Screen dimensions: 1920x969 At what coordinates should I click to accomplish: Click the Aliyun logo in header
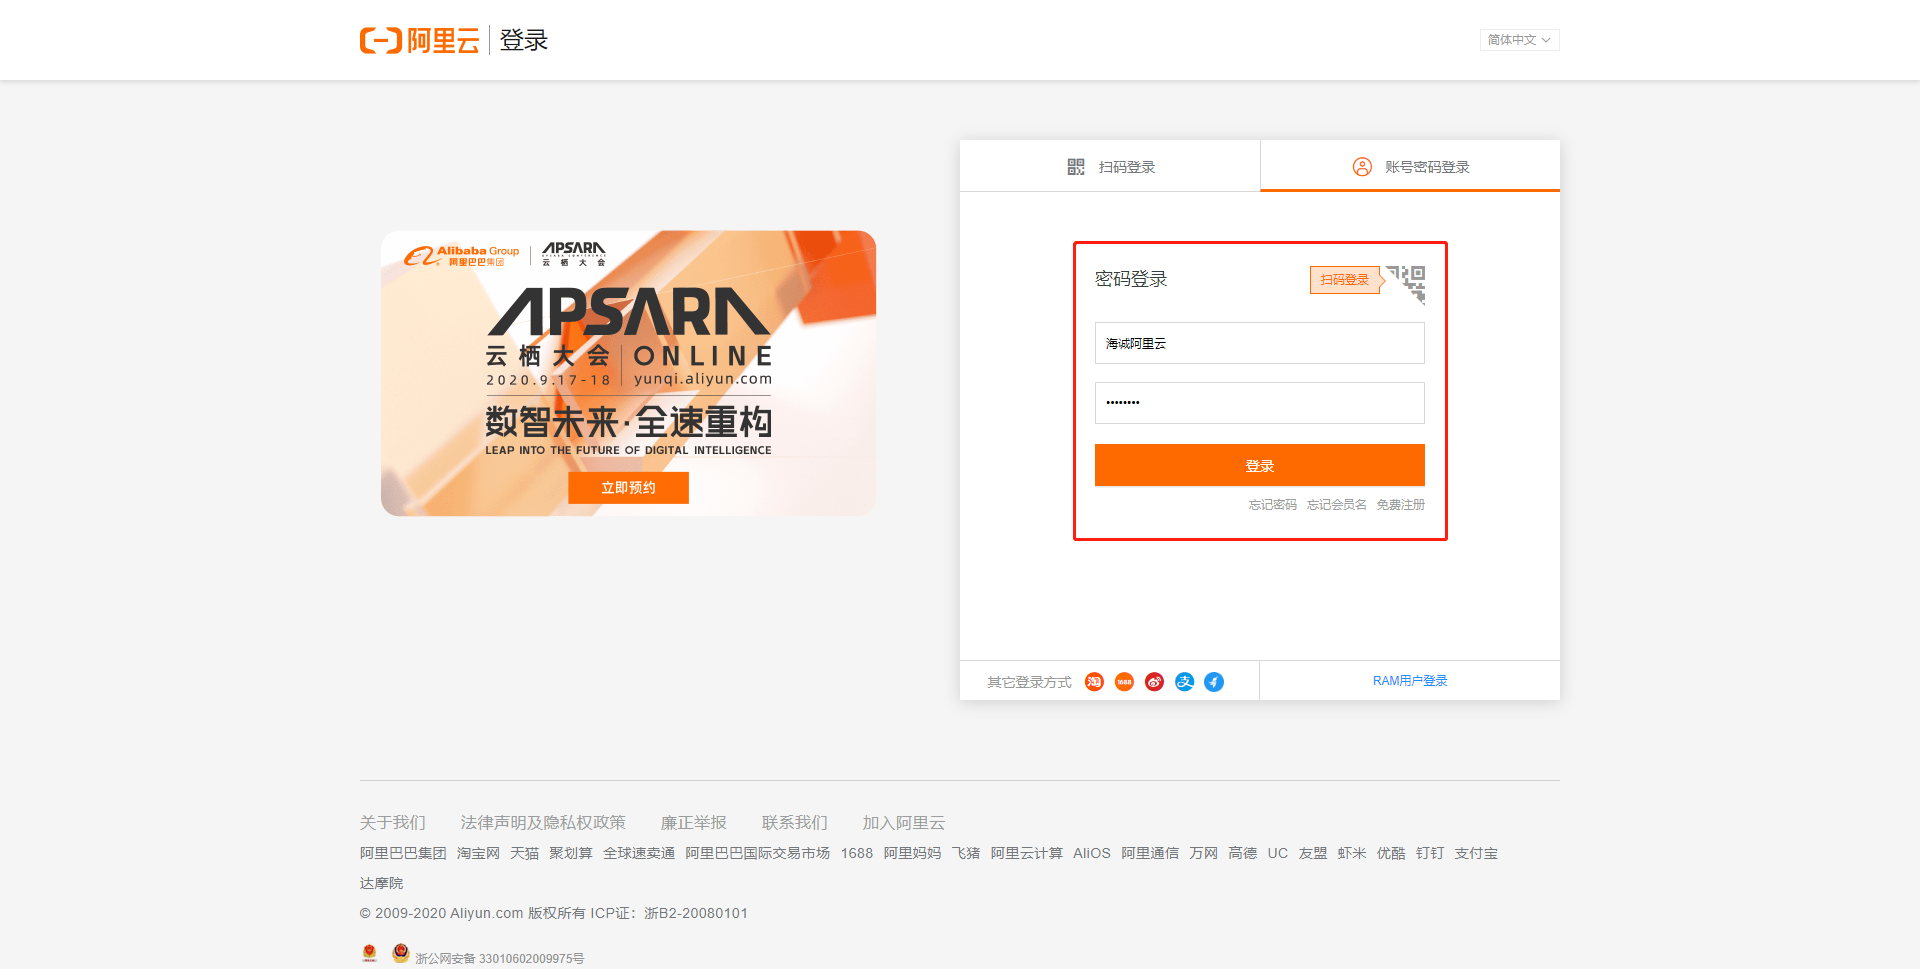tap(420, 40)
